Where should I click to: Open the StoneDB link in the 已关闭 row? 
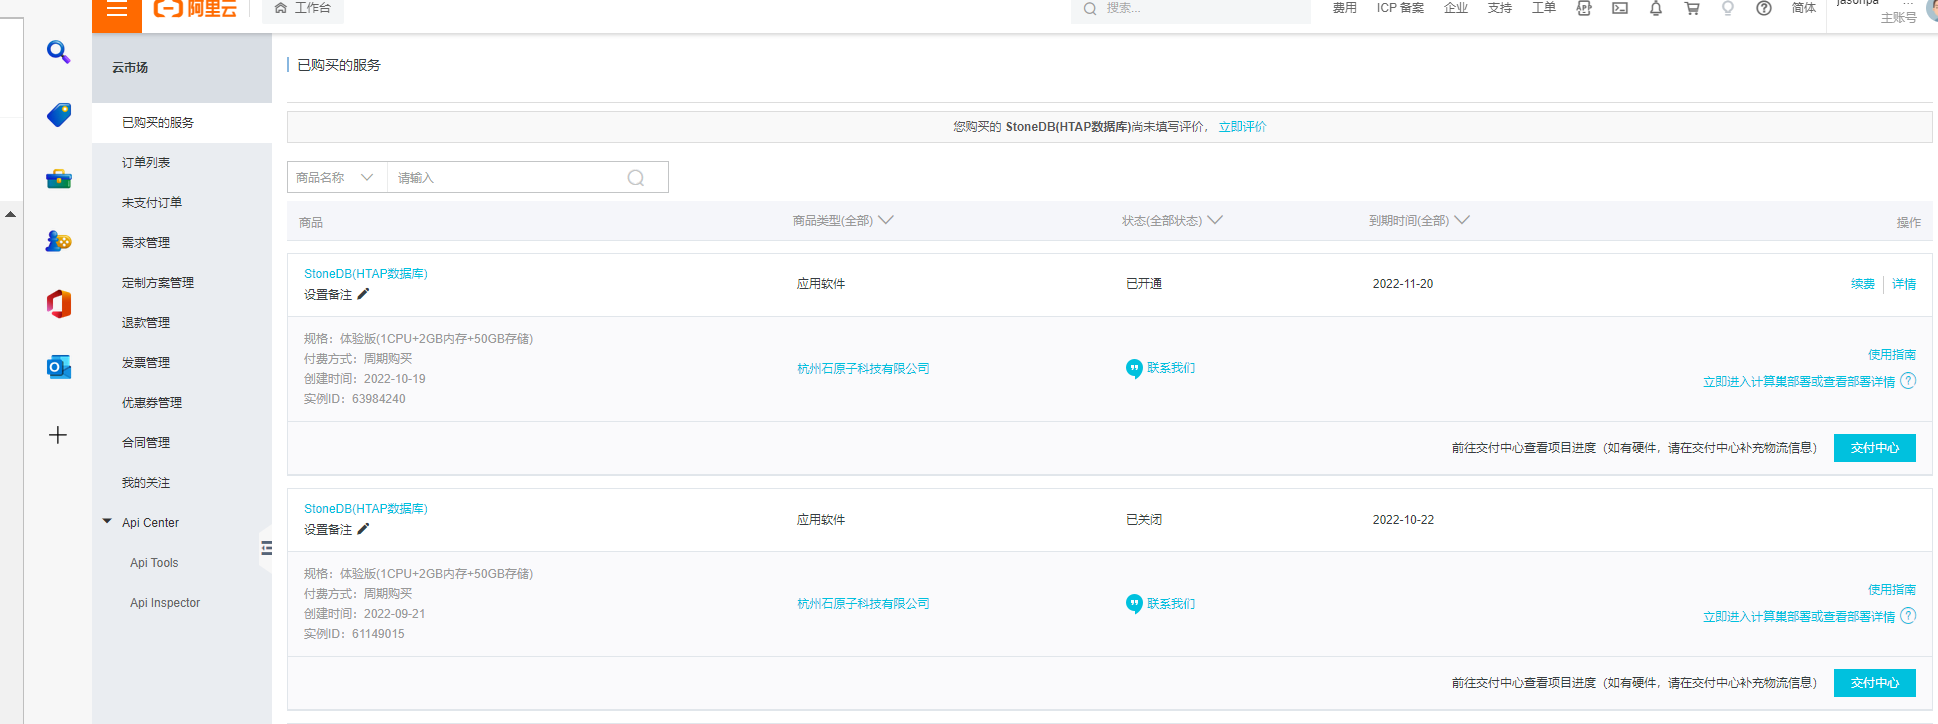click(366, 509)
